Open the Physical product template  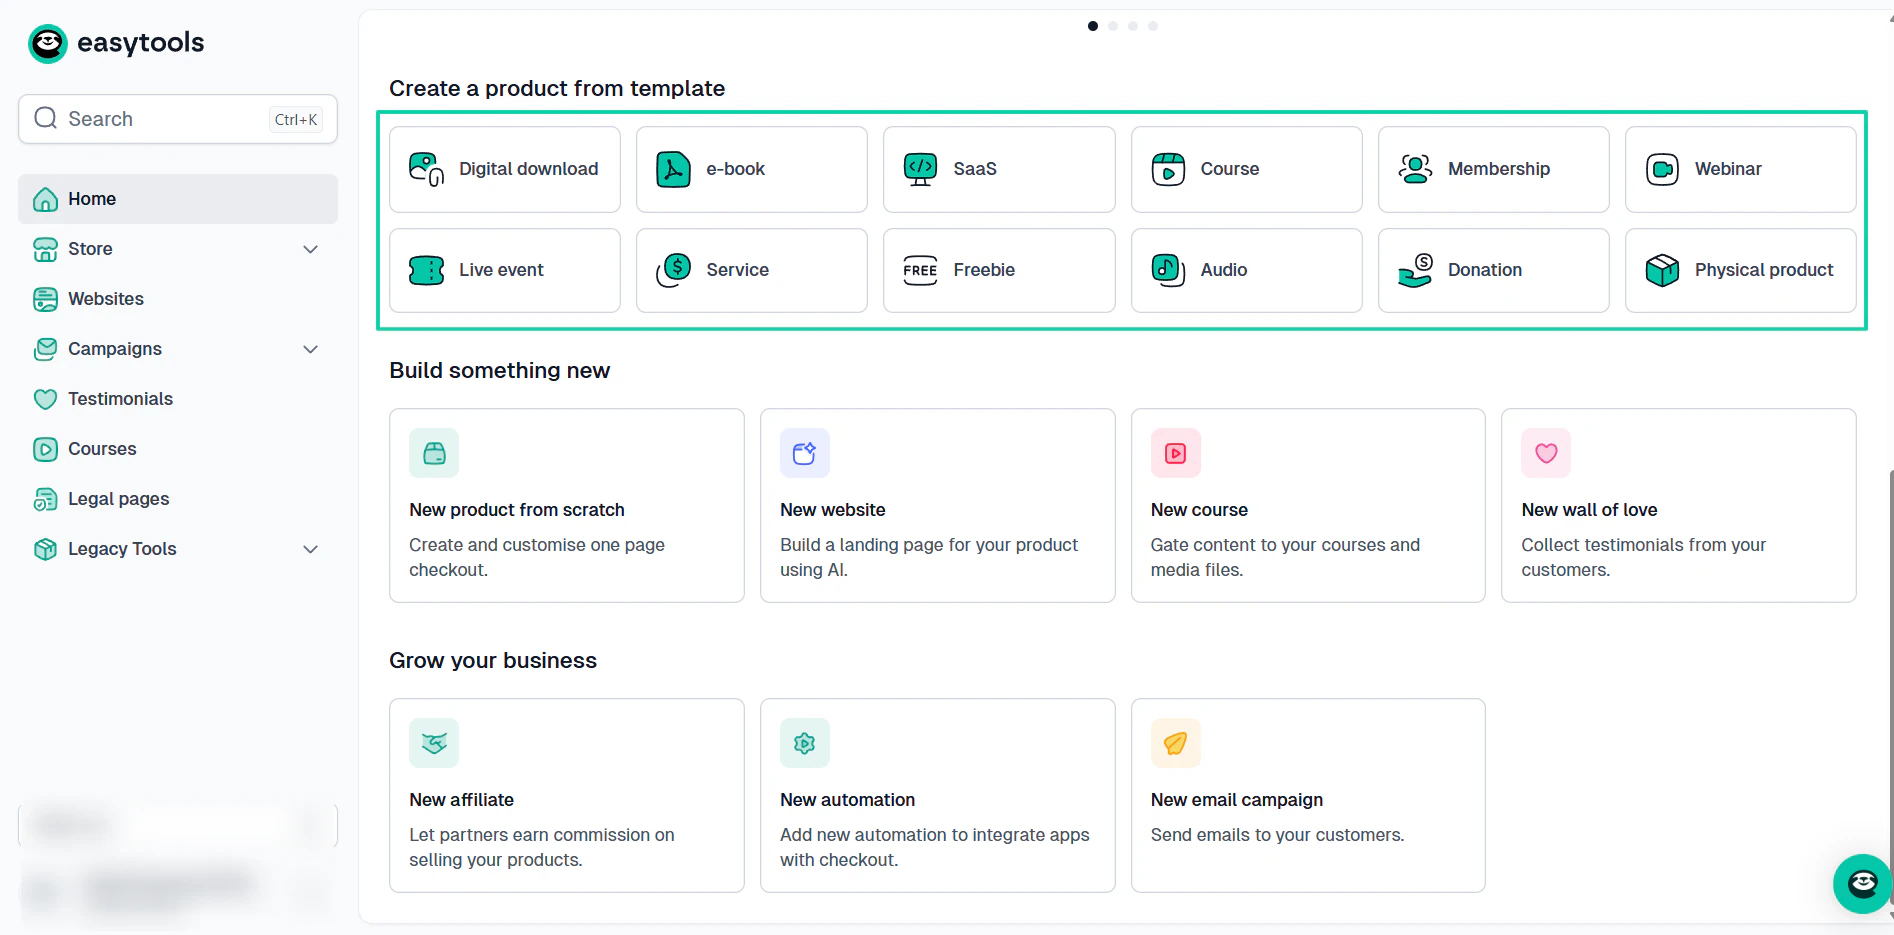point(1740,270)
